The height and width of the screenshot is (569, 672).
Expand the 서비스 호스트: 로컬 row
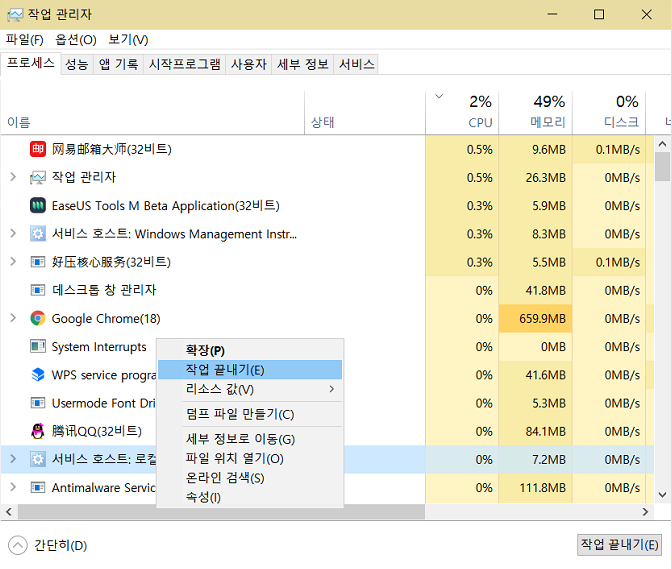pos(13,459)
